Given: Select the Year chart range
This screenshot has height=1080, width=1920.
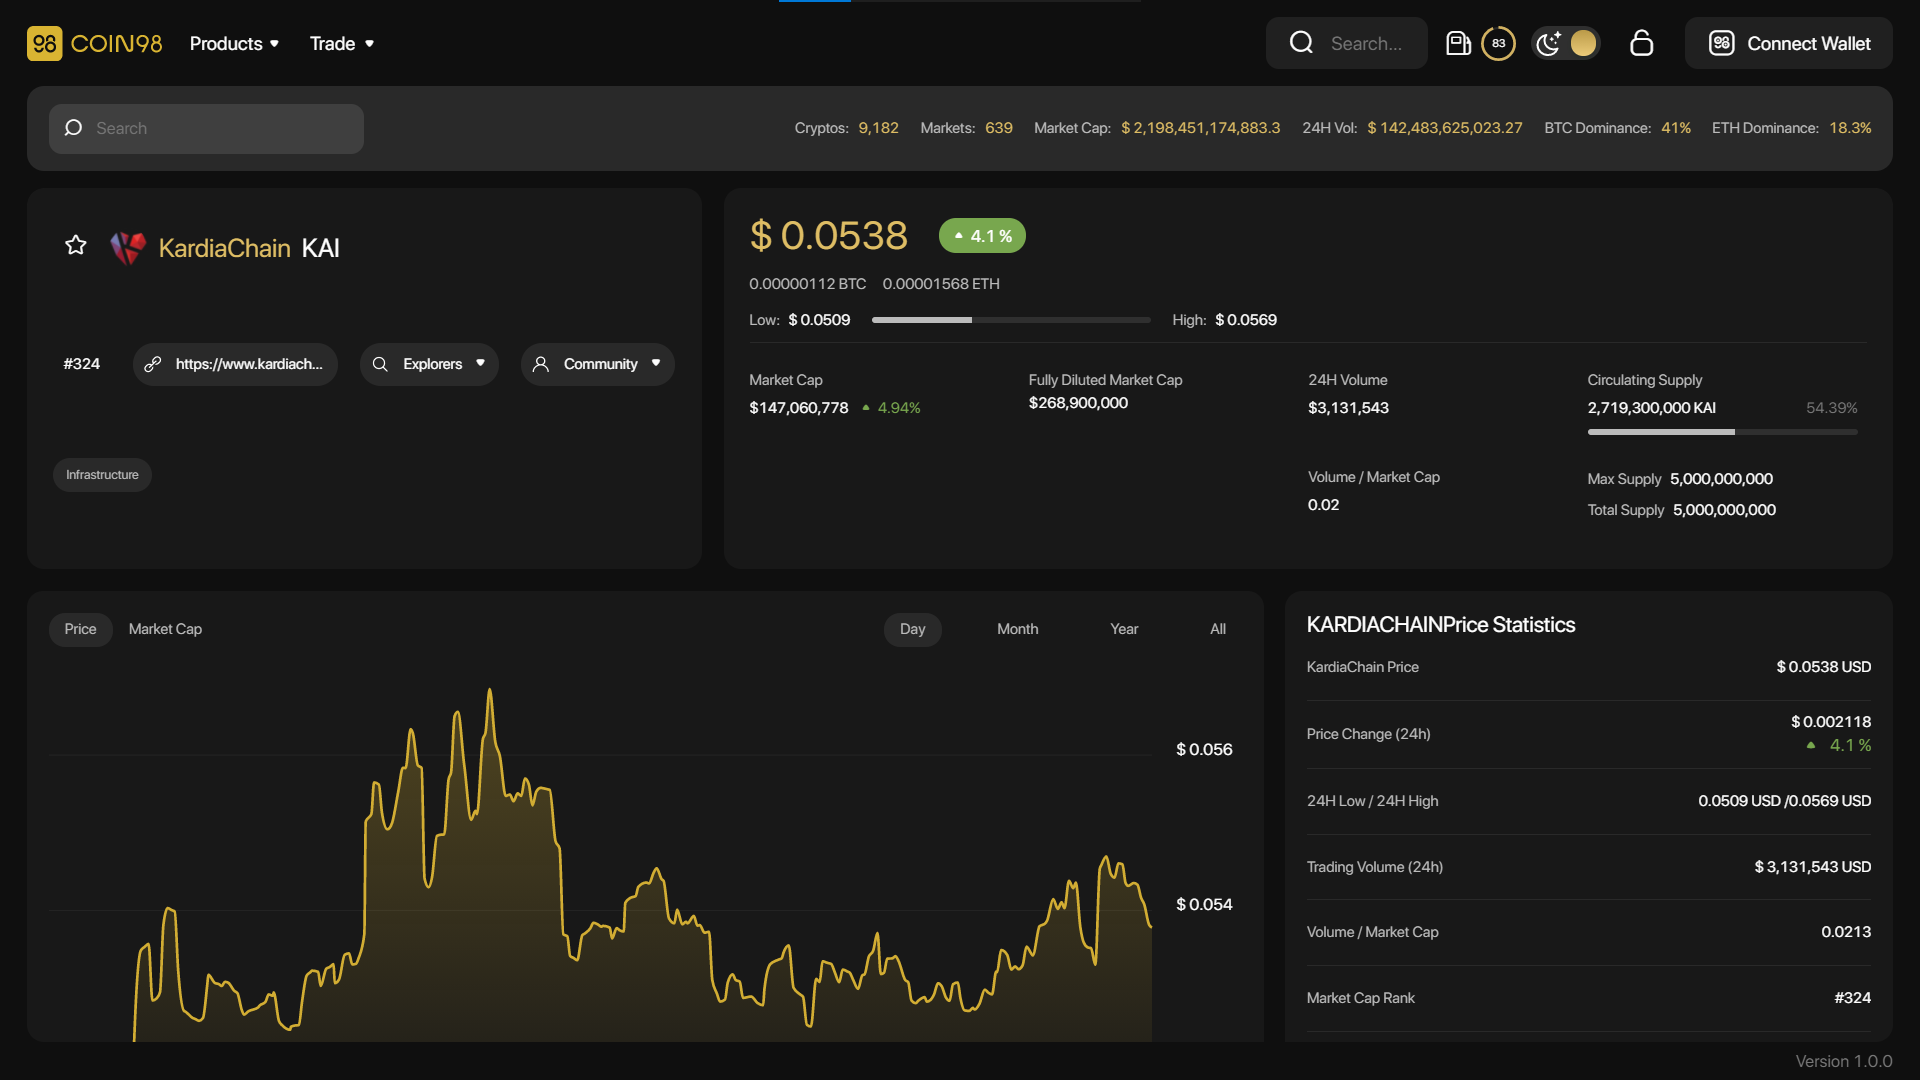Looking at the screenshot, I should click(x=1124, y=629).
